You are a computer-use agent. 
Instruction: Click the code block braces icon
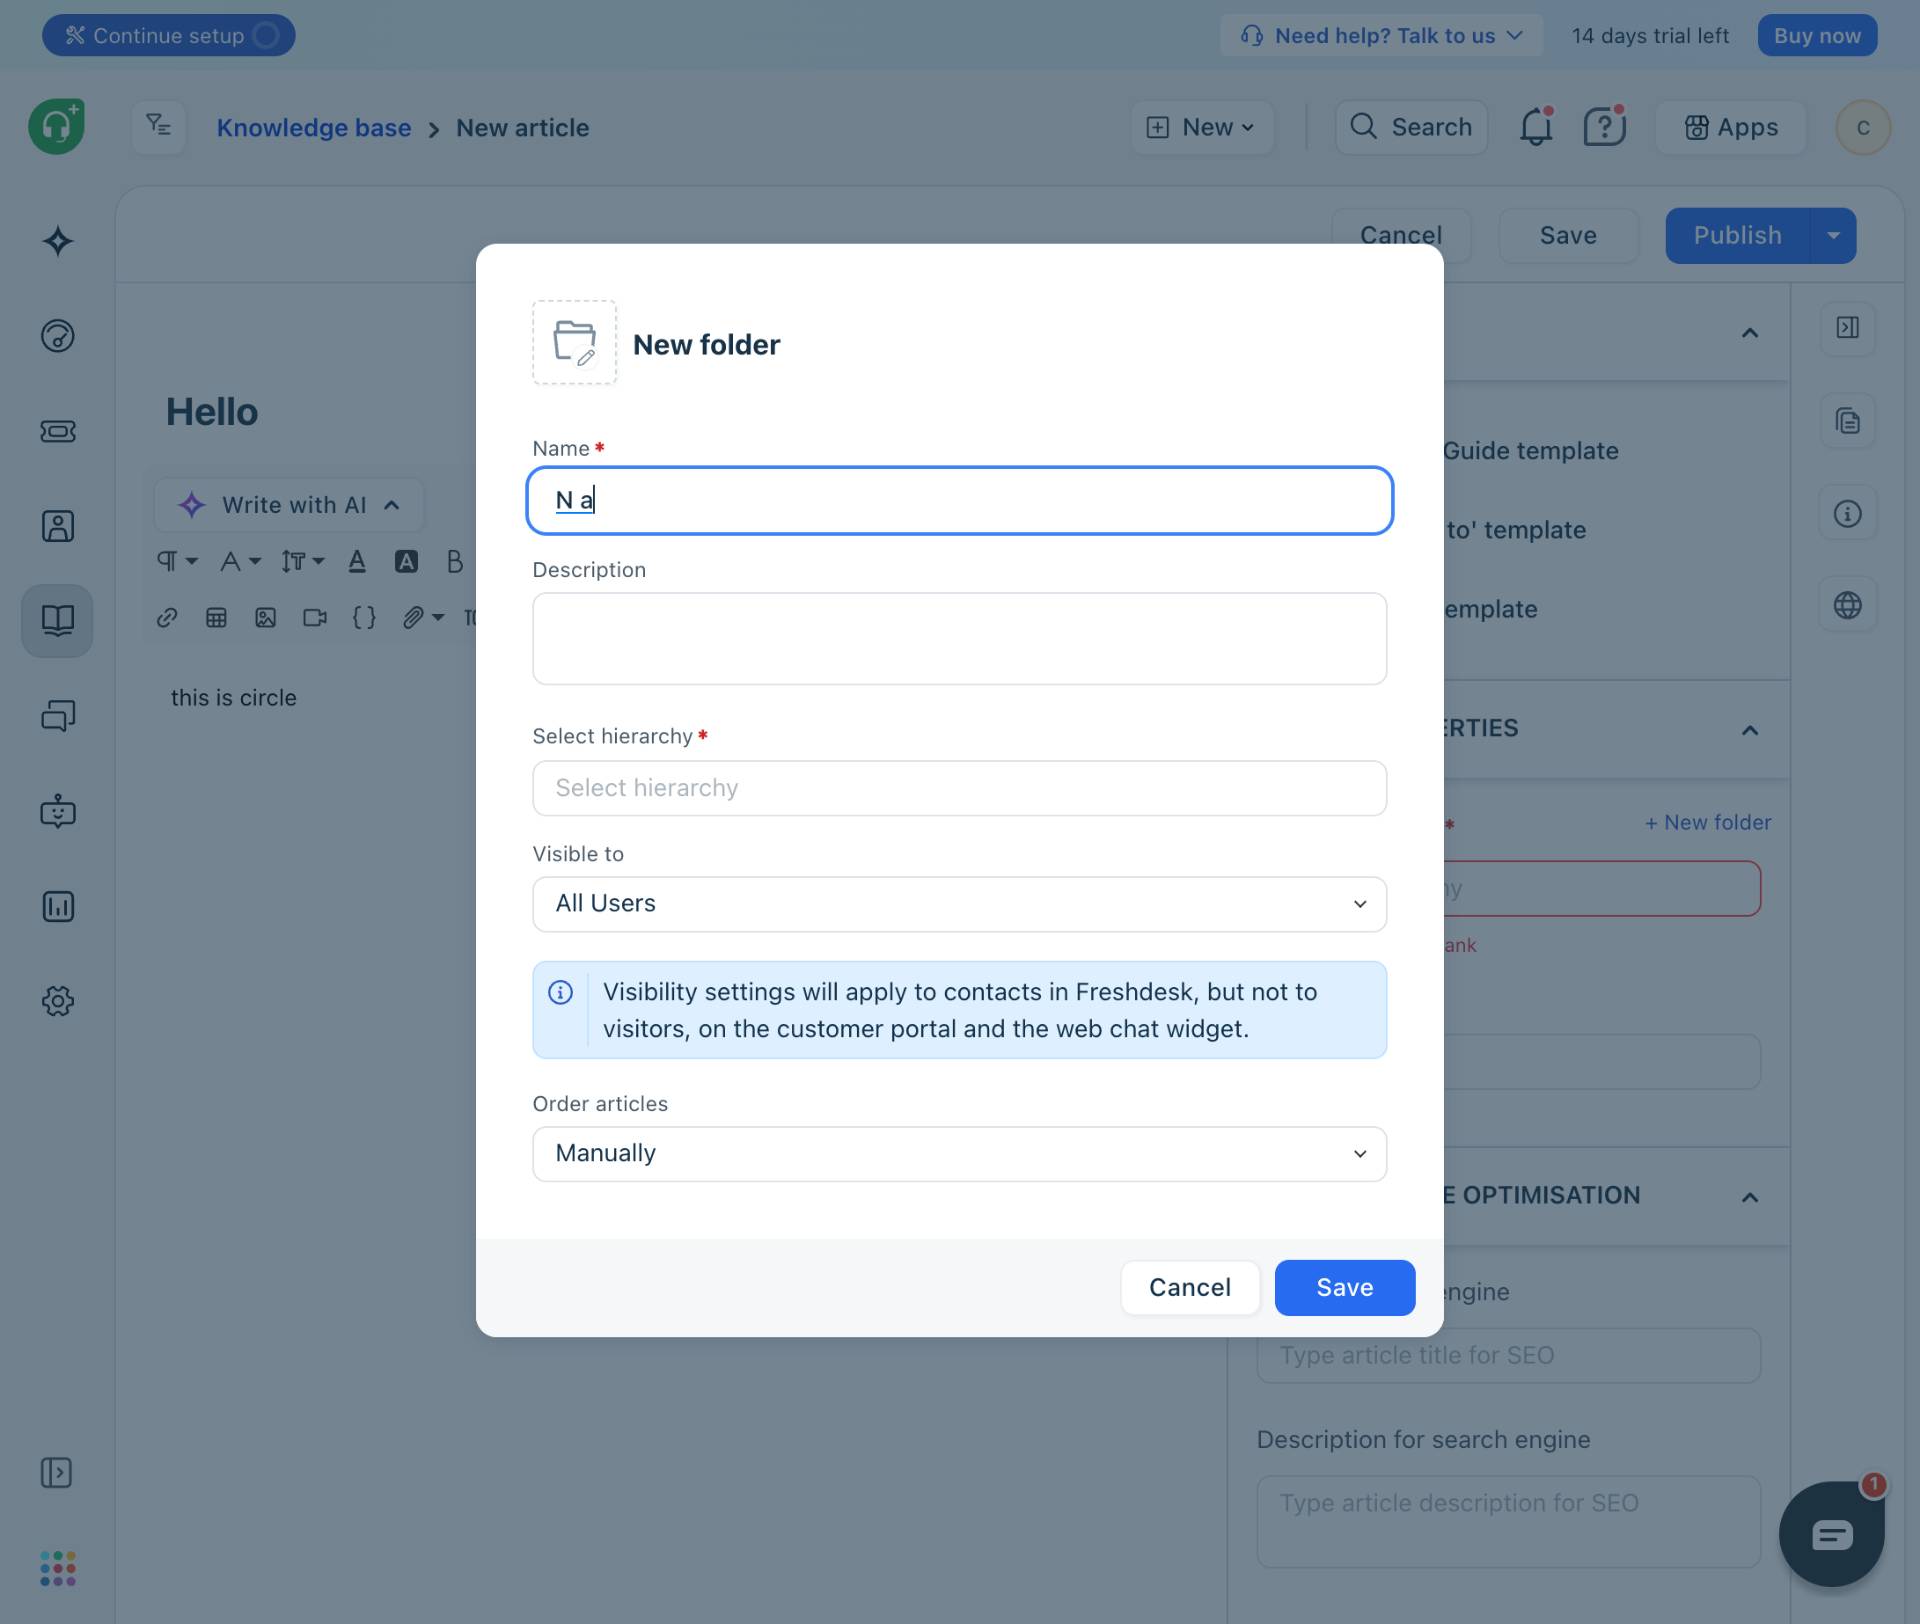pyautogui.click(x=364, y=618)
